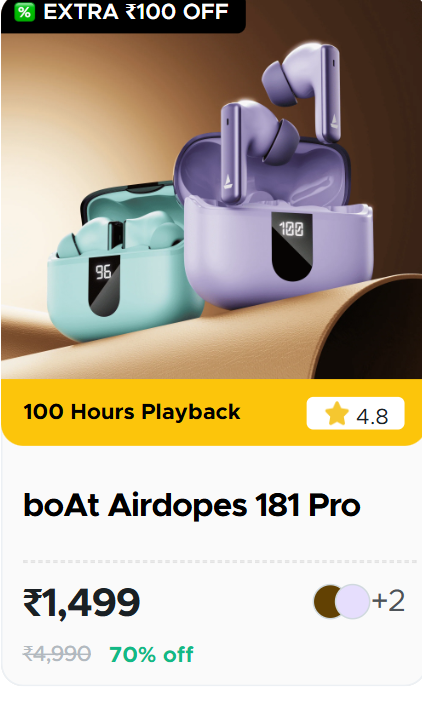The width and height of the screenshot is (422, 702).
Task: Click the ₹1,499 price
Action: 81,603
